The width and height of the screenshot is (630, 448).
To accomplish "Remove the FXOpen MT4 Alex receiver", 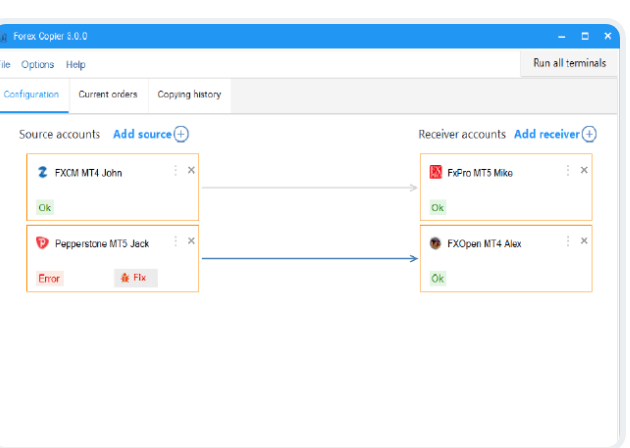I will pos(584,241).
